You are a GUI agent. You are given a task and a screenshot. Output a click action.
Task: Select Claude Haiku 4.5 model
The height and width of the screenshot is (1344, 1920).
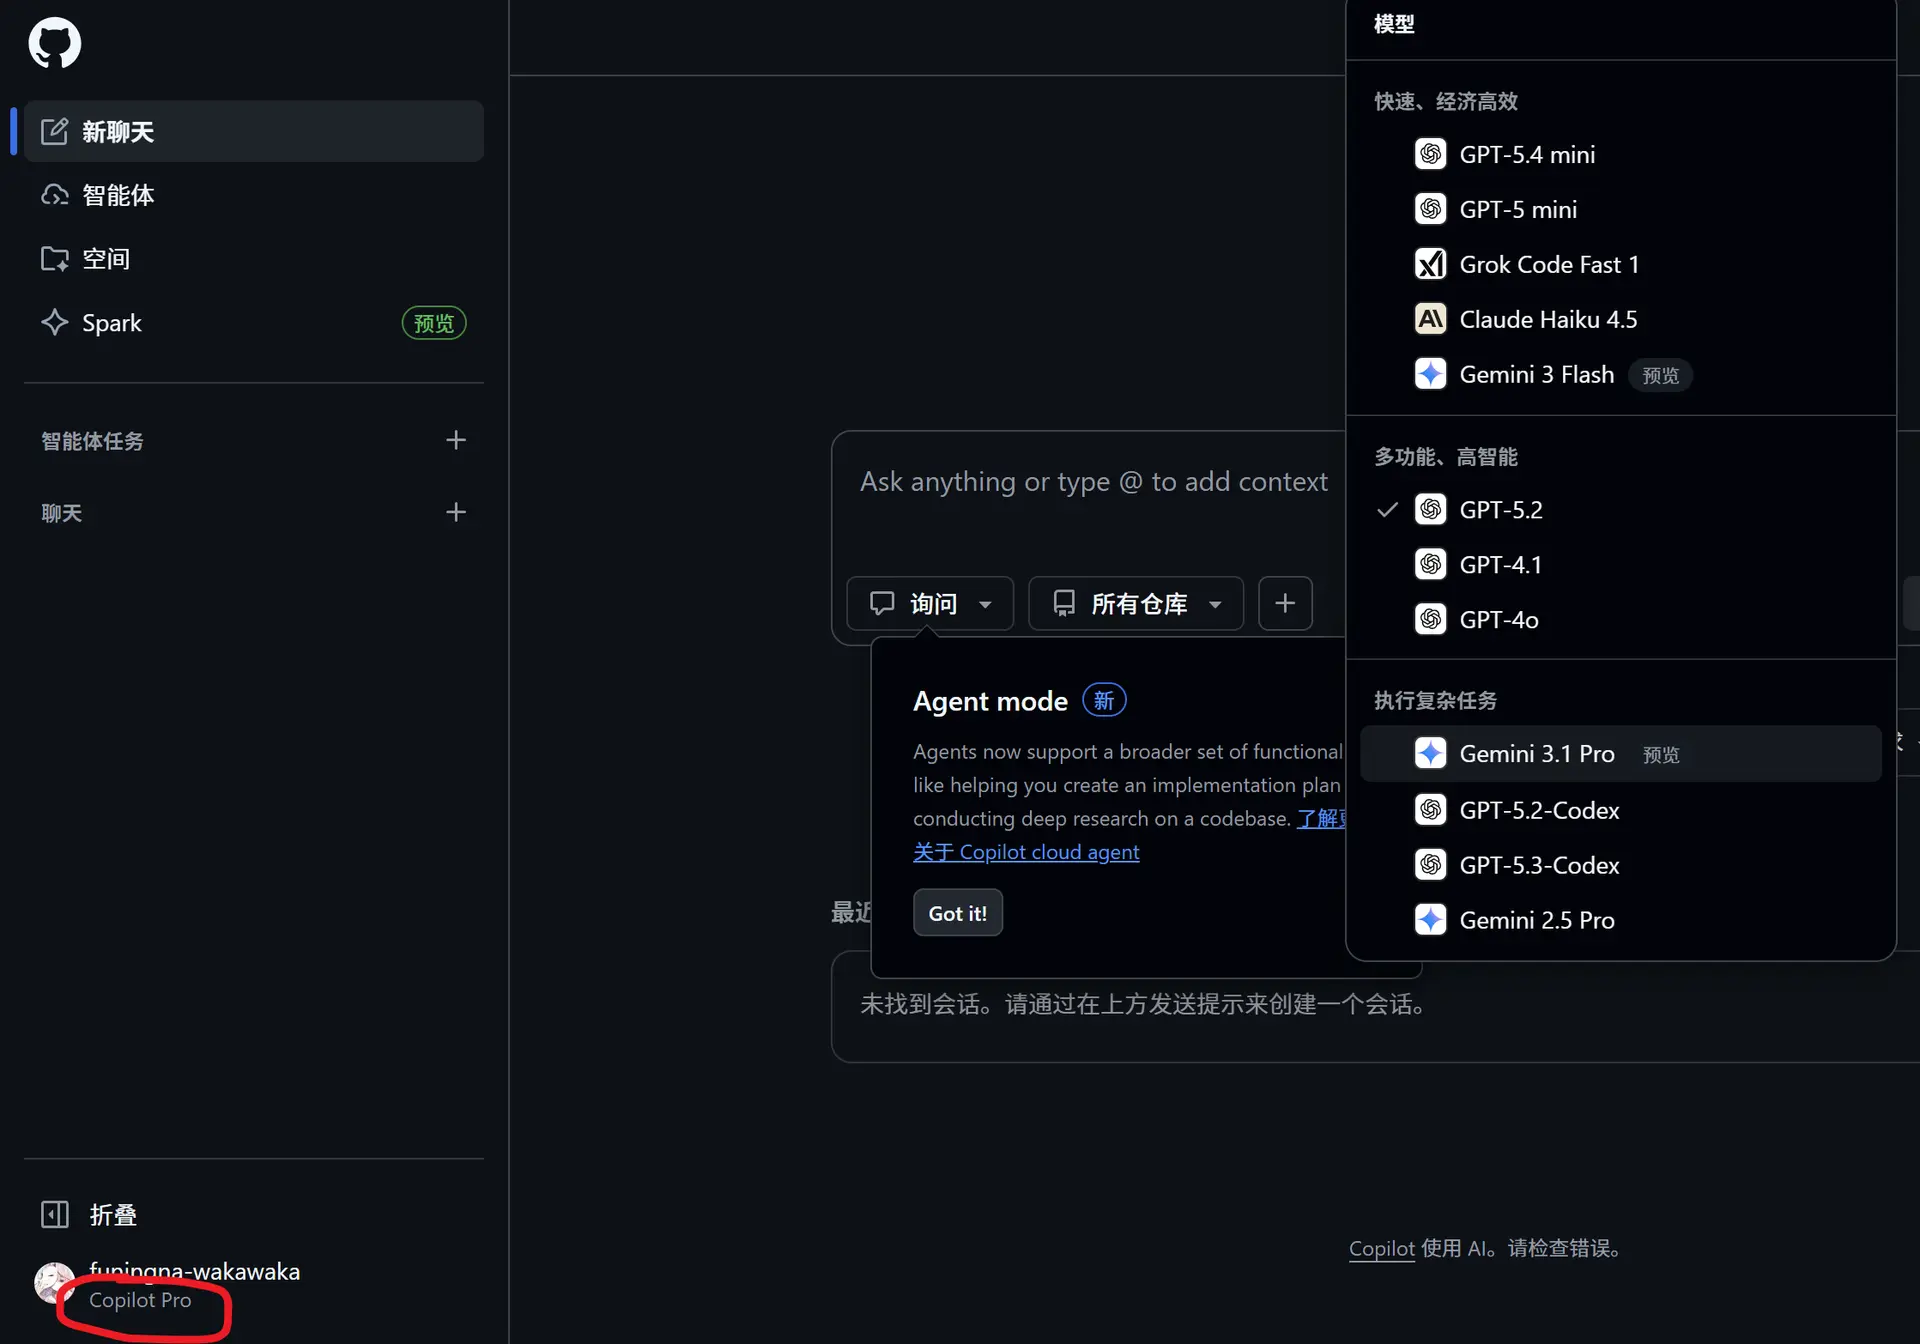(x=1621, y=319)
